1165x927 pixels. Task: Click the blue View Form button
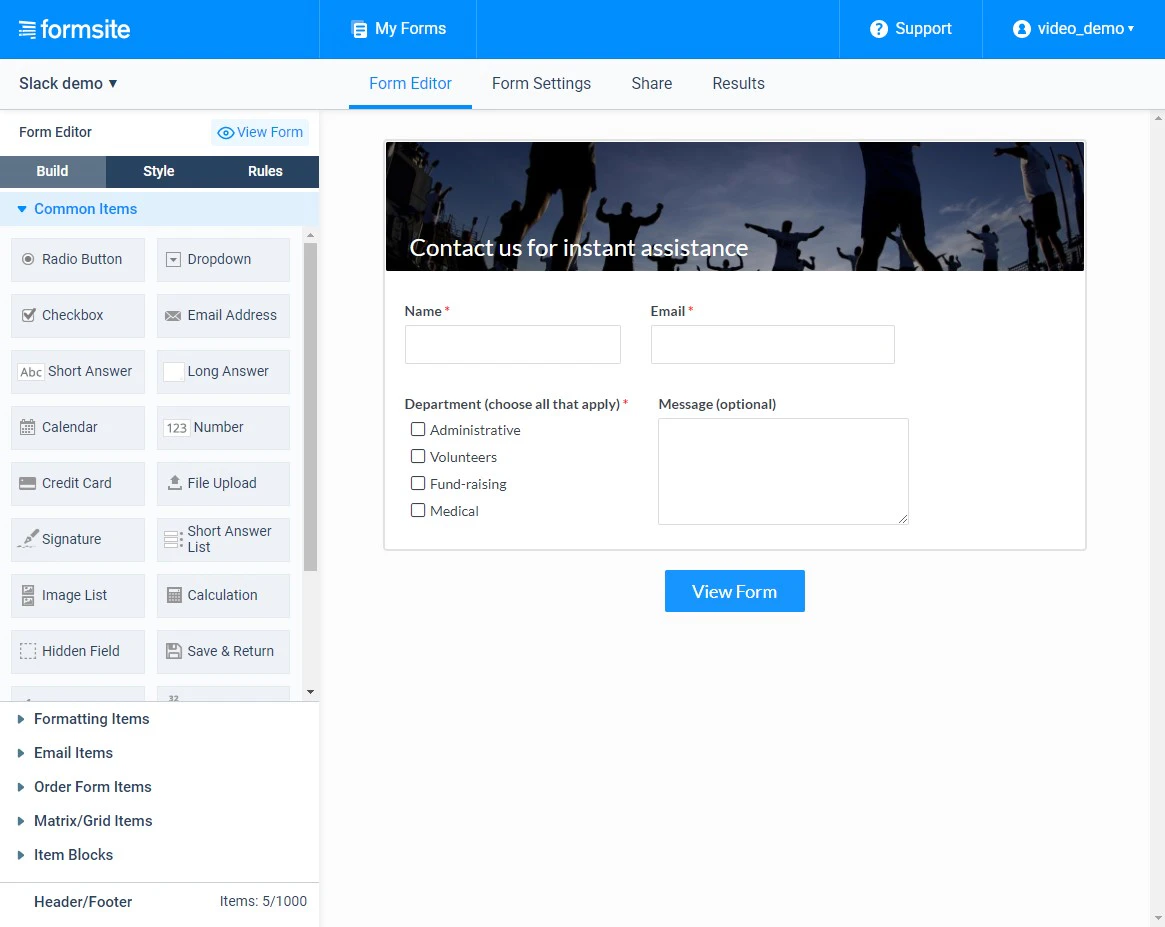(734, 590)
